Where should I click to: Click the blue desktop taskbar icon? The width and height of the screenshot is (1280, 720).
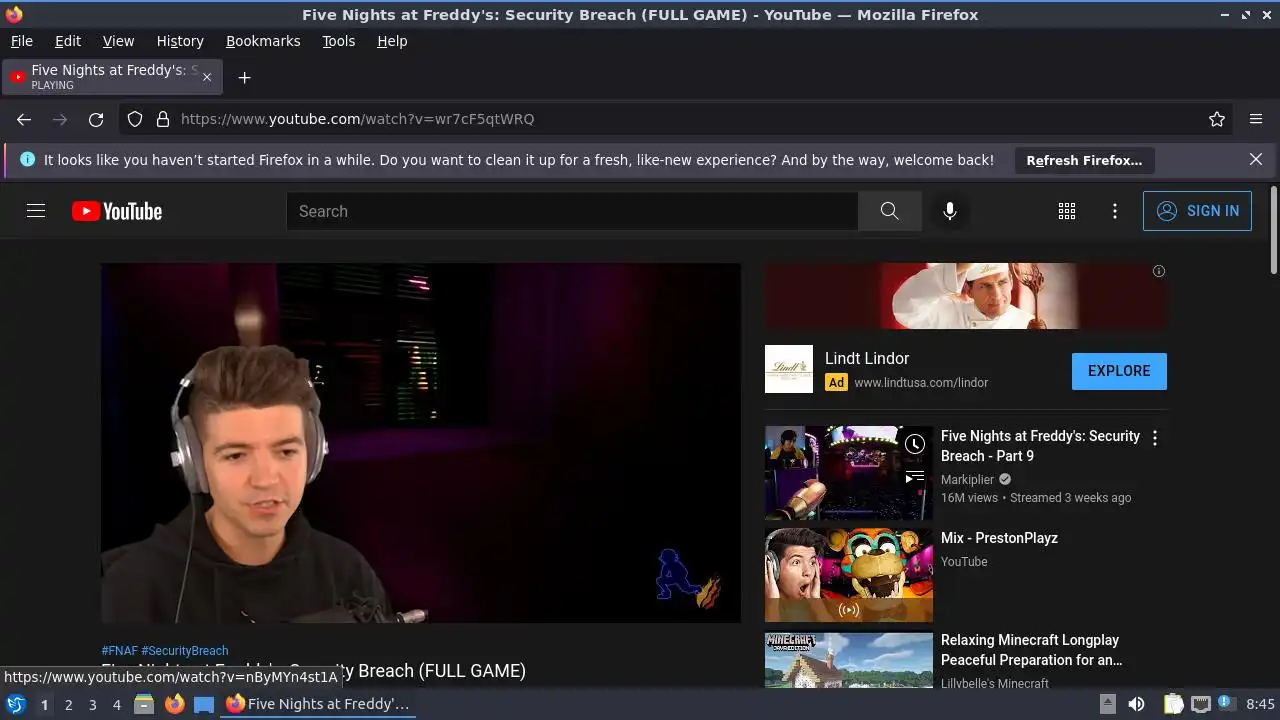[204, 704]
